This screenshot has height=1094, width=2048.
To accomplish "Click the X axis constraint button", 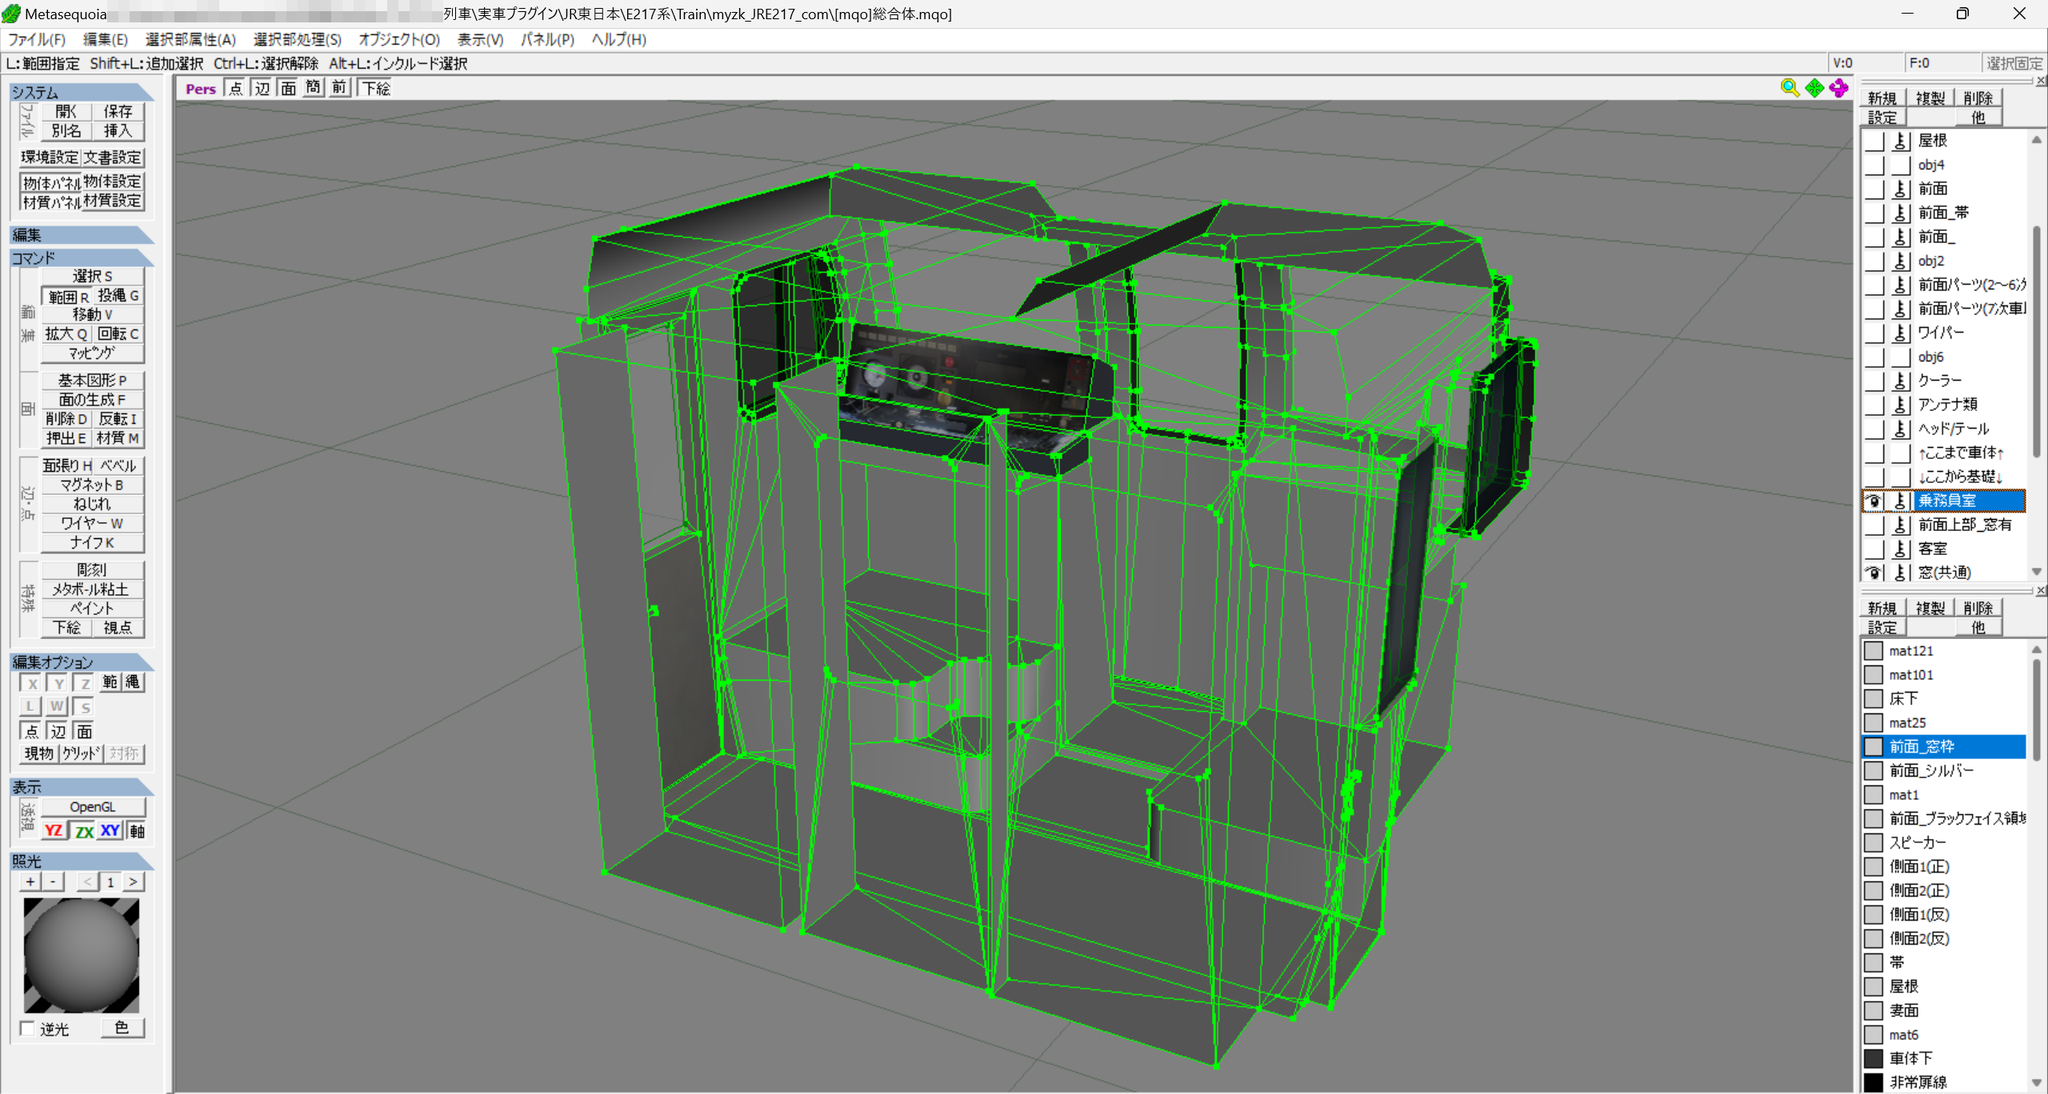I will tap(32, 683).
